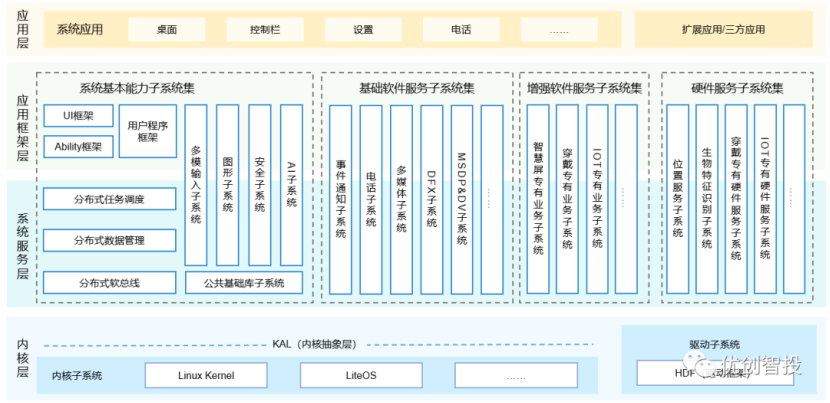The image size is (830, 403).
Task: Click the 设置 application box
Action: (x=363, y=30)
